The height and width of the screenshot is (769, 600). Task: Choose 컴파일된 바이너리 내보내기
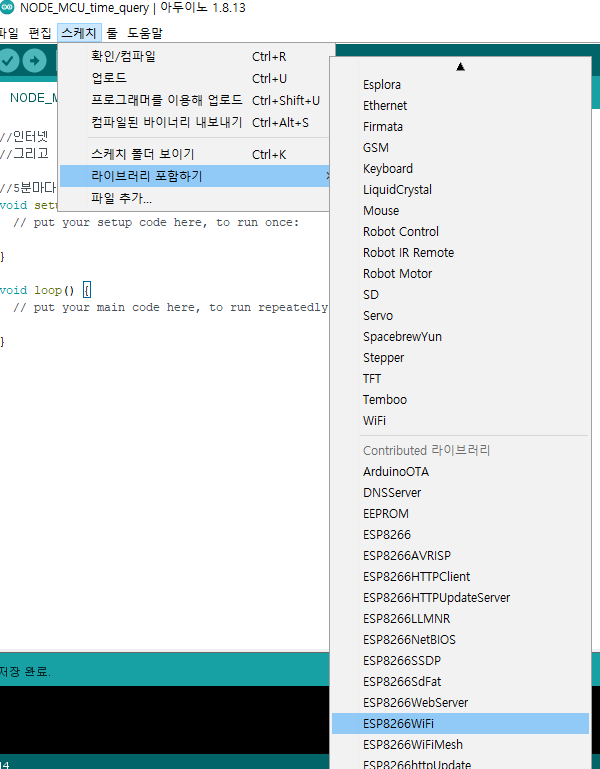[194, 122]
